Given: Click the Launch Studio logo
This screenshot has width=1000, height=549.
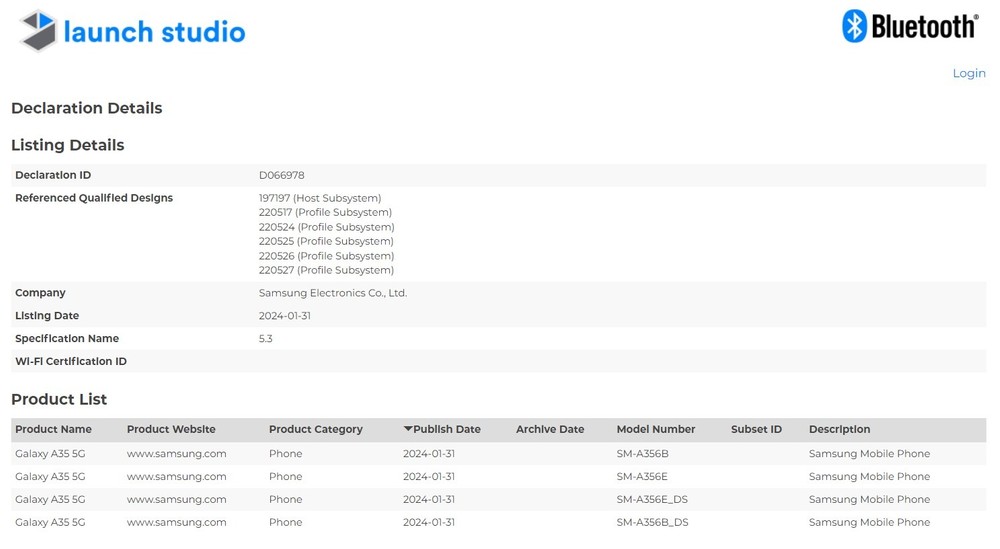Looking at the screenshot, I should [x=132, y=31].
